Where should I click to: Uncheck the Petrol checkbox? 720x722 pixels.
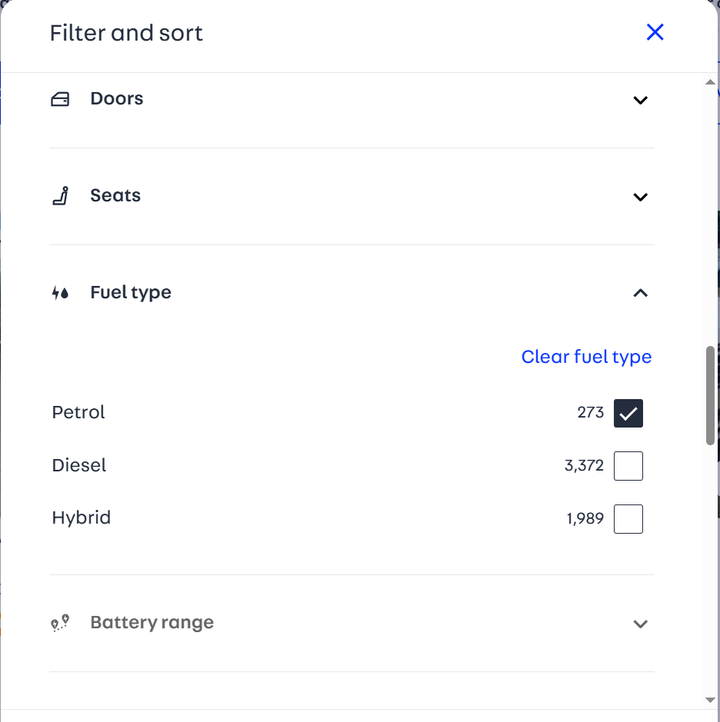(x=628, y=413)
